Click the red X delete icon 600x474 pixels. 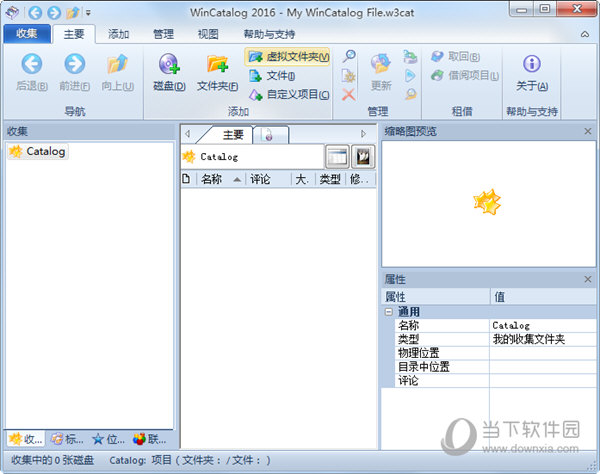pyautogui.click(x=349, y=94)
